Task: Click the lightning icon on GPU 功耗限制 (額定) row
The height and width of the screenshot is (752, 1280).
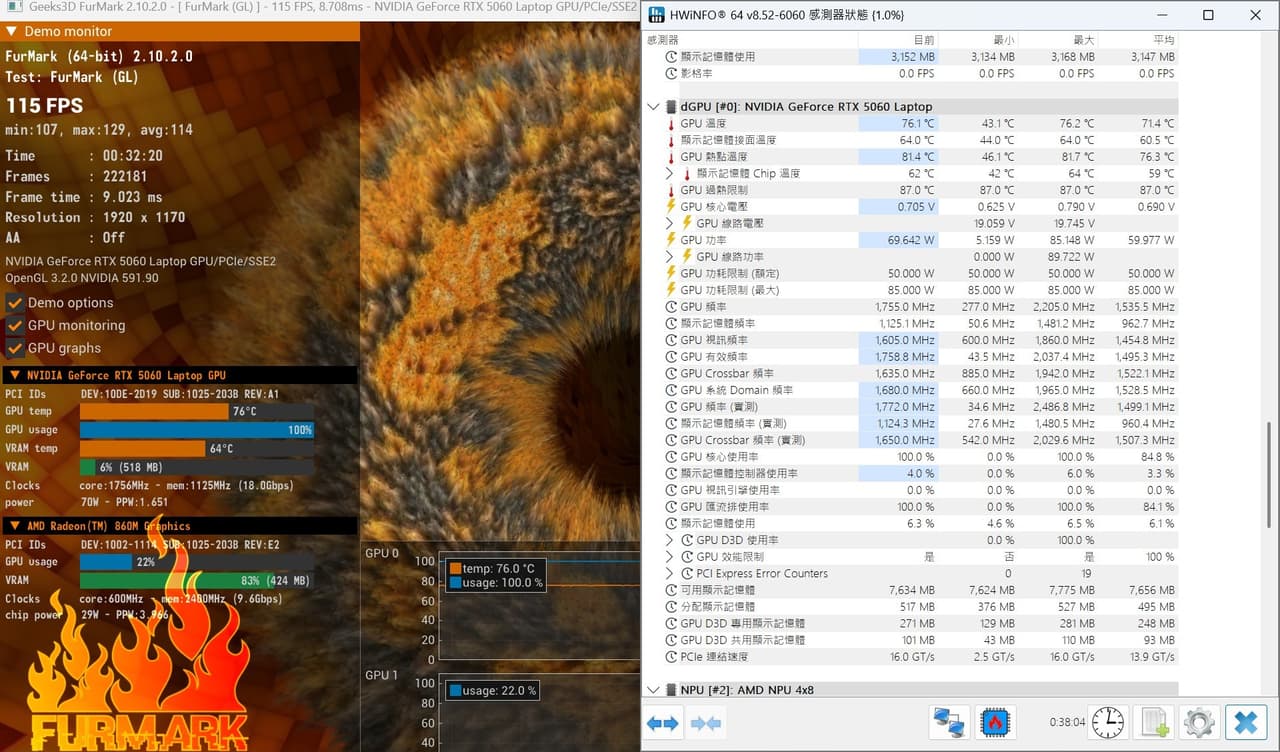Action: pyautogui.click(x=672, y=273)
